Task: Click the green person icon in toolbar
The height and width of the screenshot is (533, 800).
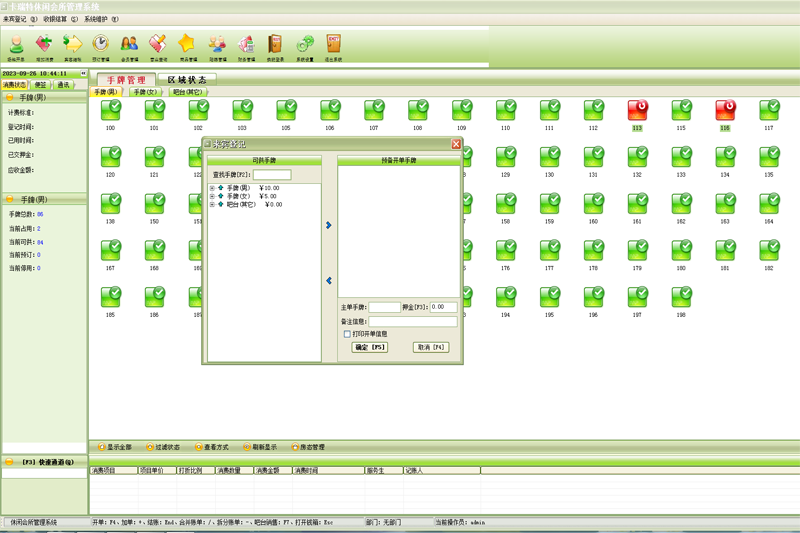Action: click(x=16, y=45)
